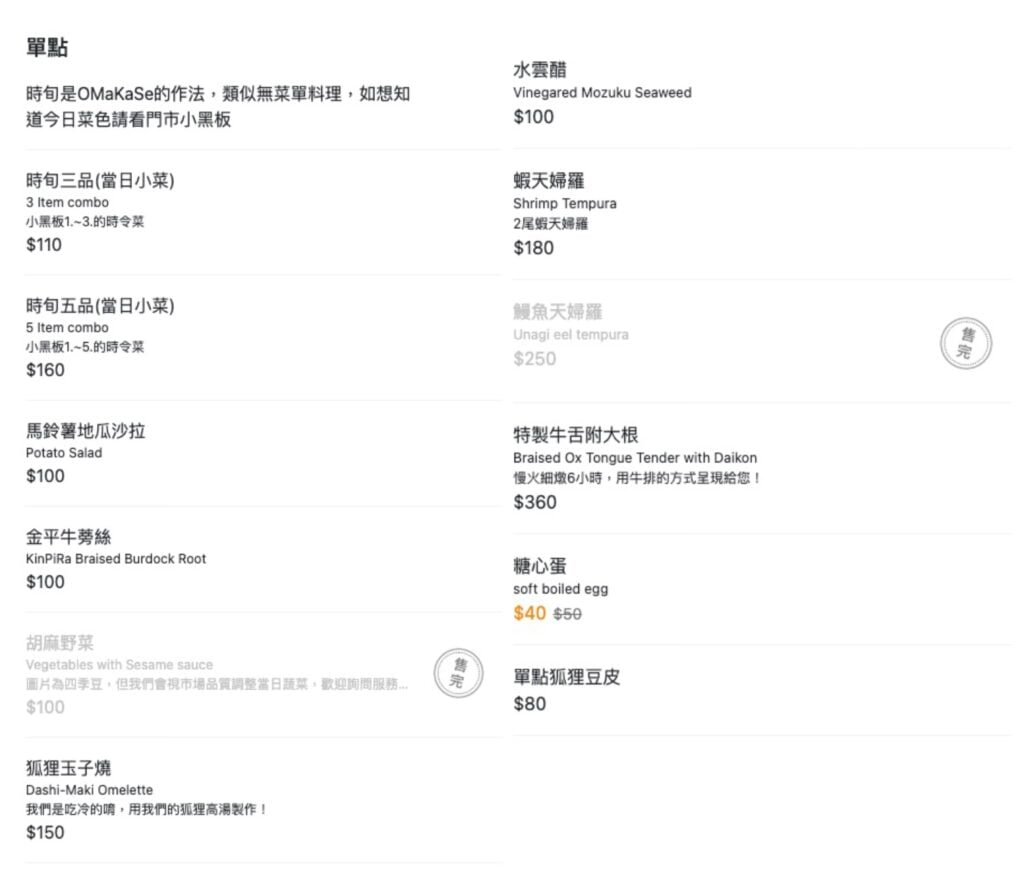Select the 時旬三品 3 Item combo

[100, 181]
